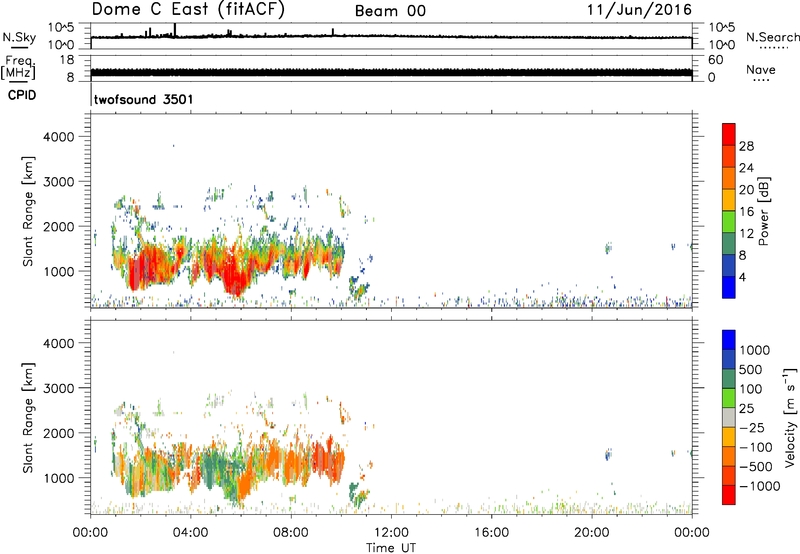The image size is (800, 554).
Task: Click the '16' power scale value
Action: (746, 212)
